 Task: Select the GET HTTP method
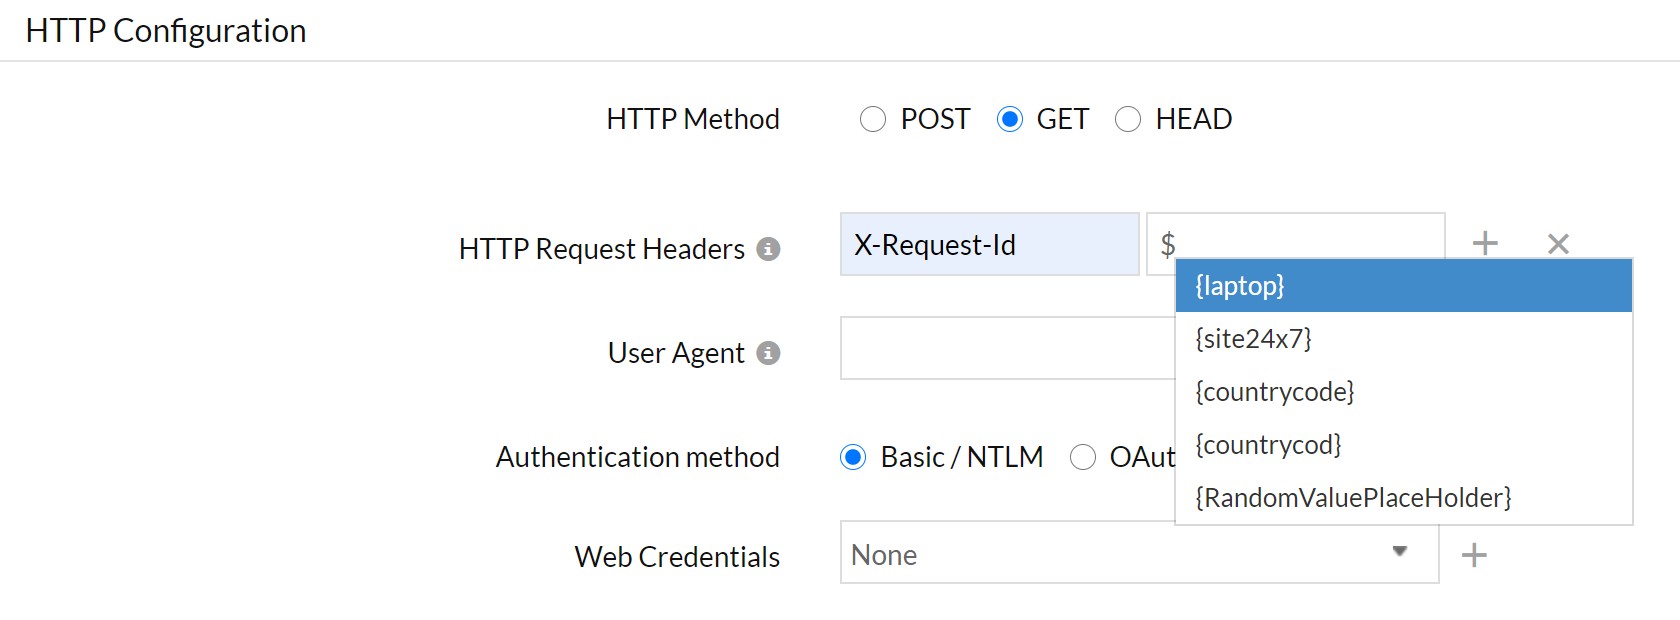tap(1010, 120)
